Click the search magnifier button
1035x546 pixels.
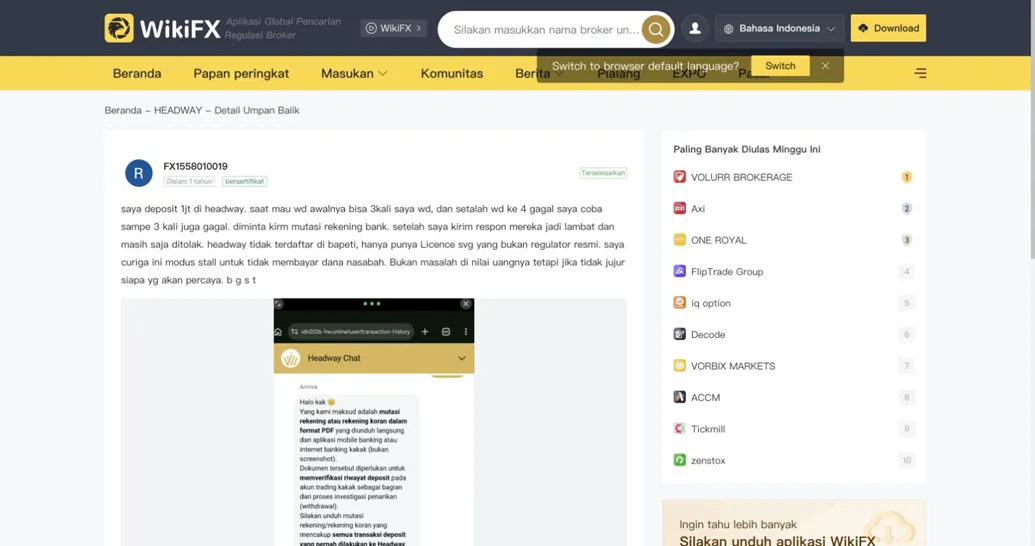pyautogui.click(x=655, y=29)
